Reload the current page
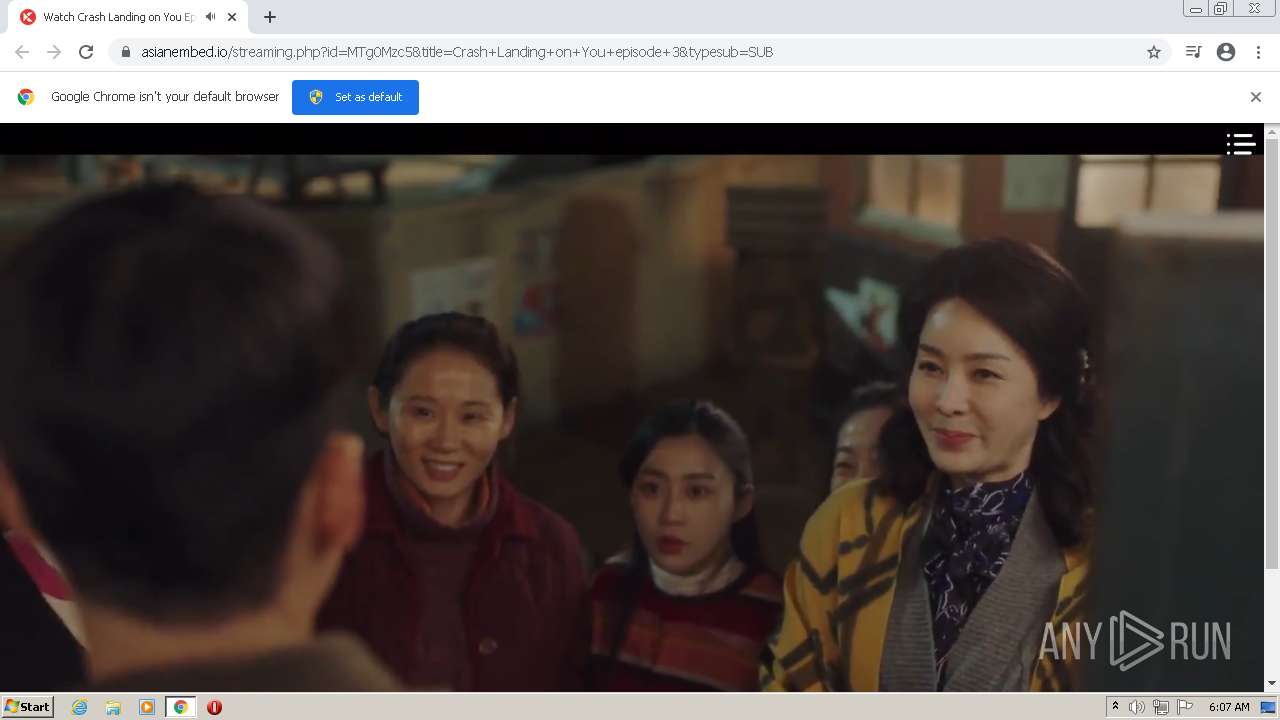The width and height of the screenshot is (1280, 720). (x=86, y=52)
